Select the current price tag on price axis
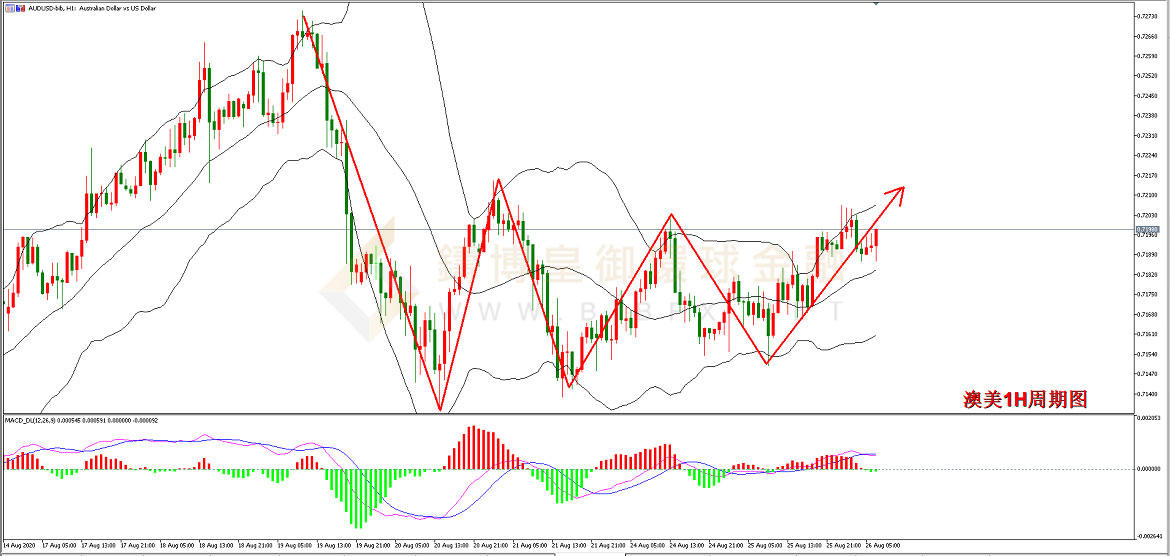This screenshot has height=556, width=1170. (x=1146, y=230)
